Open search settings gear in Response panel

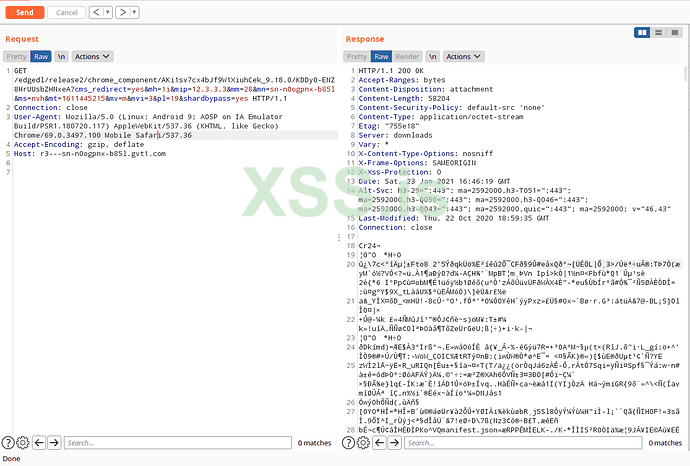[x=363, y=443]
